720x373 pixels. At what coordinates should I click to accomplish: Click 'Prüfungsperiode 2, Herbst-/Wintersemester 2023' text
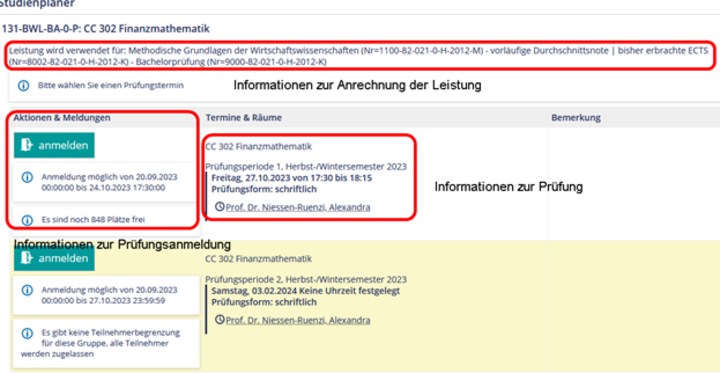pos(306,279)
